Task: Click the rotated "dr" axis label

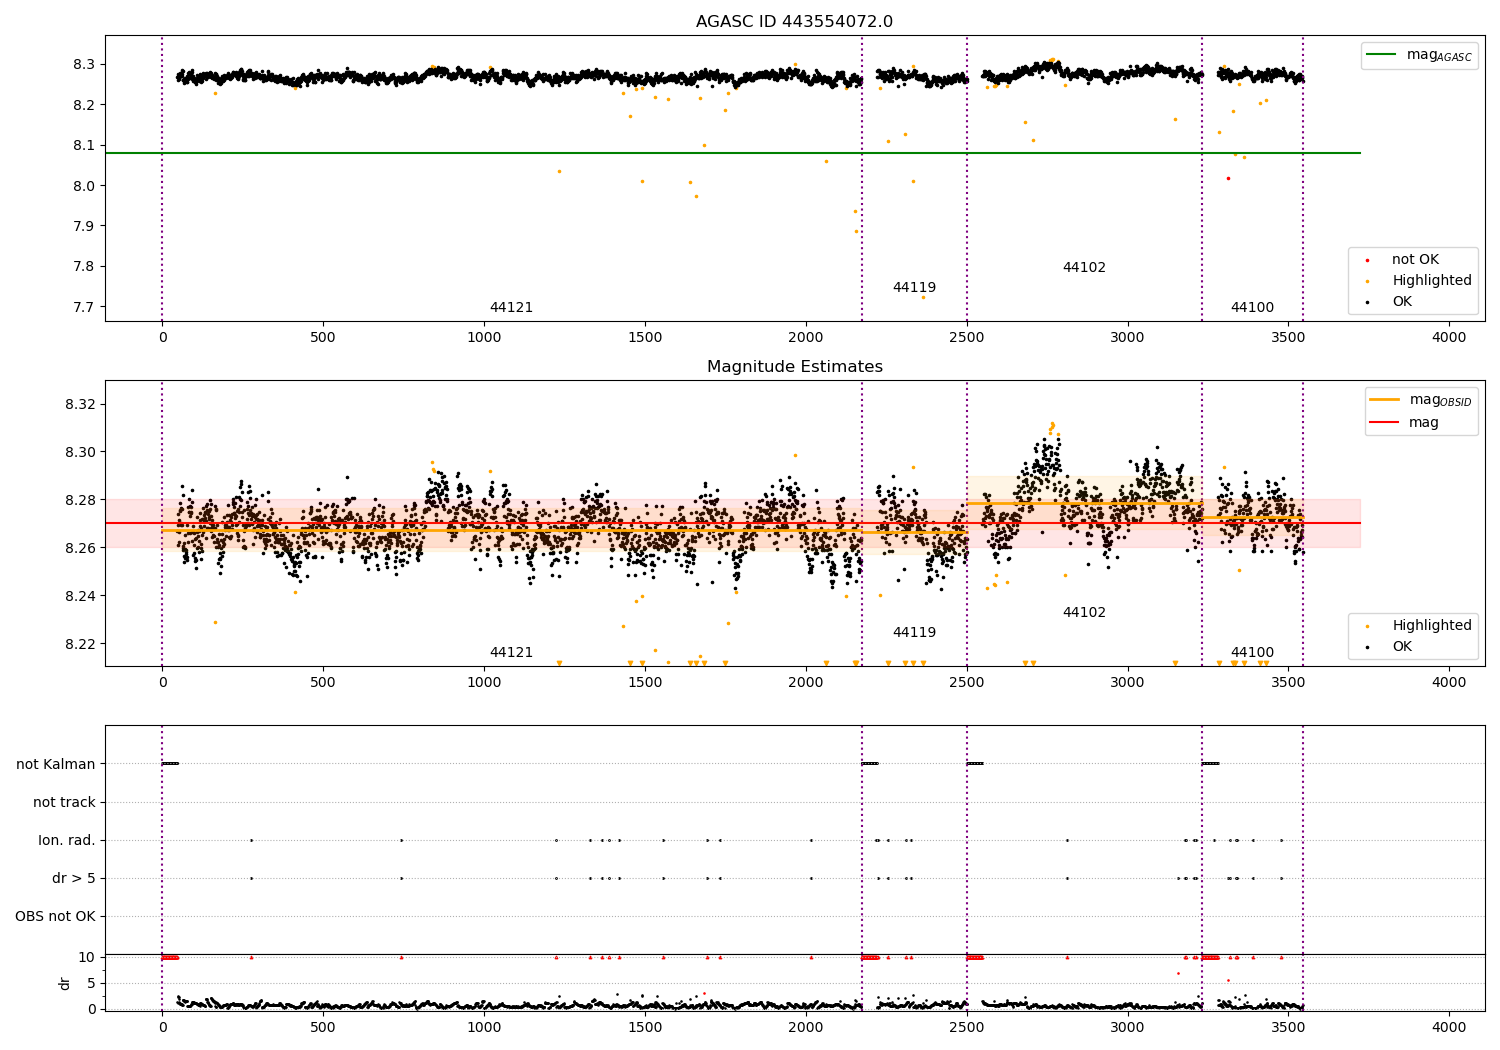Action: pyautogui.click(x=65, y=983)
